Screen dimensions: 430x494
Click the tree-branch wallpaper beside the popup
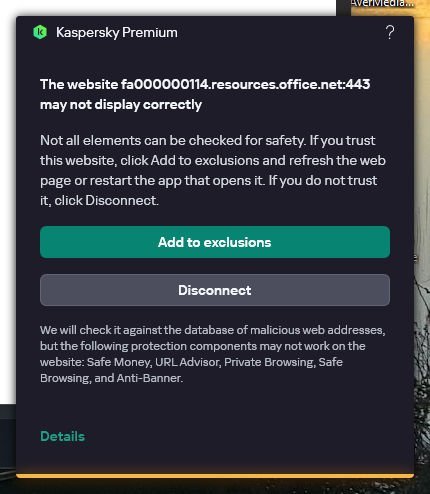[x=422, y=333]
